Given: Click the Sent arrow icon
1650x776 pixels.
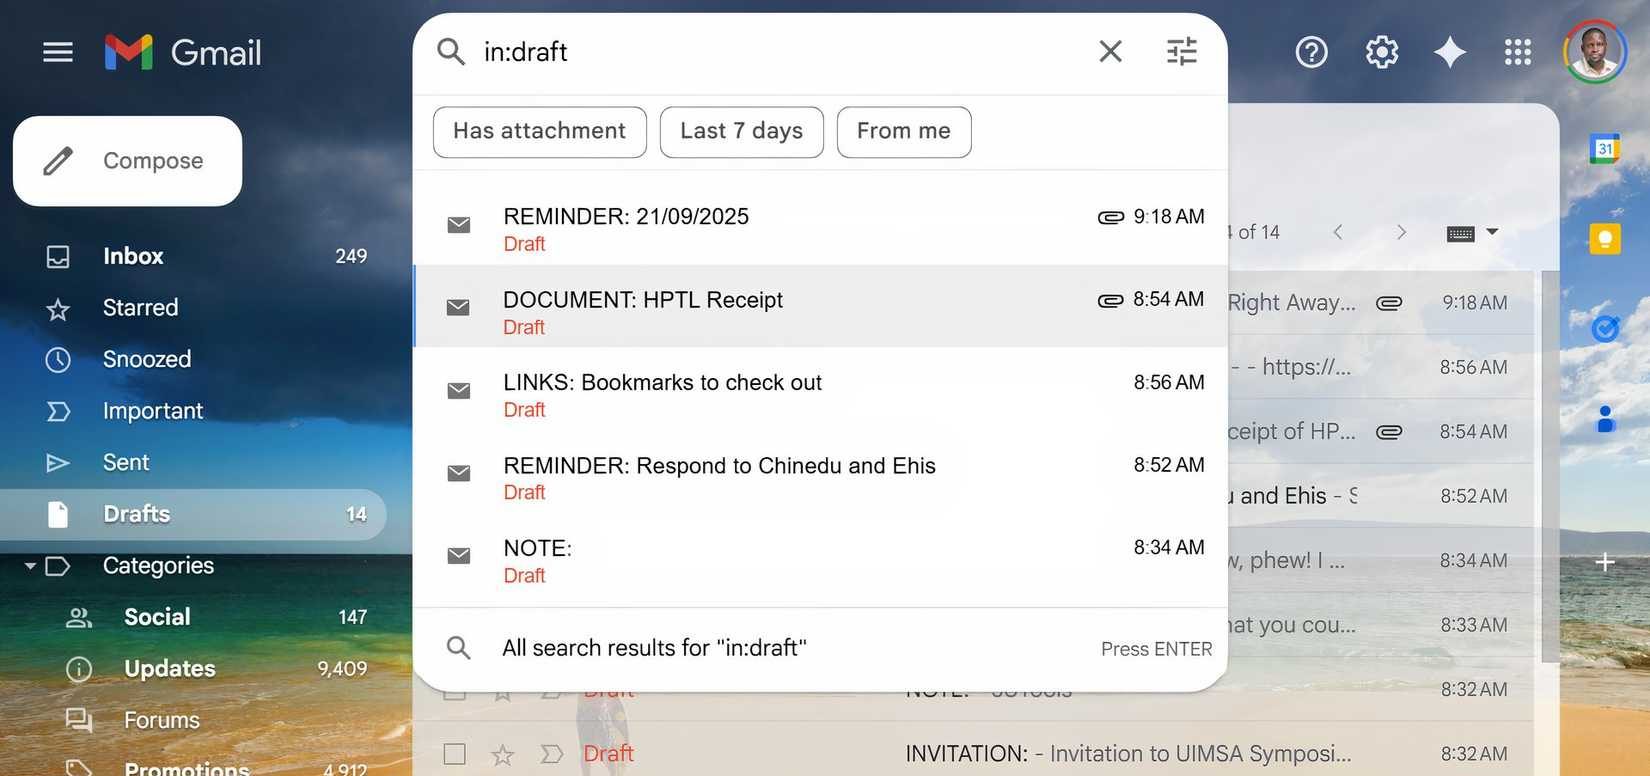Looking at the screenshot, I should (58, 463).
